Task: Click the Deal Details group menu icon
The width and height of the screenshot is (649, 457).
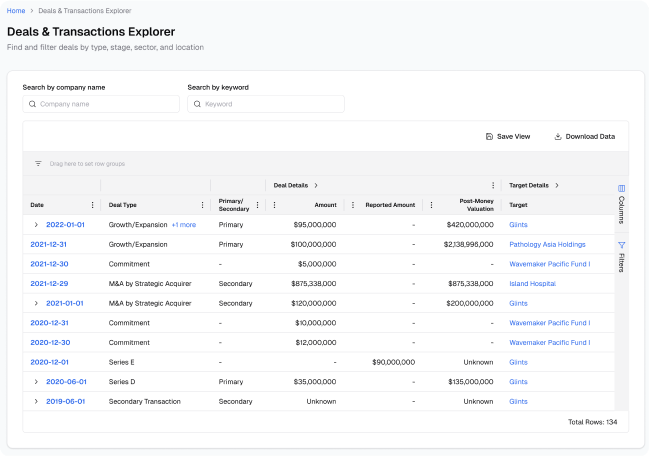Action: pyautogui.click(x=493, y=185)
